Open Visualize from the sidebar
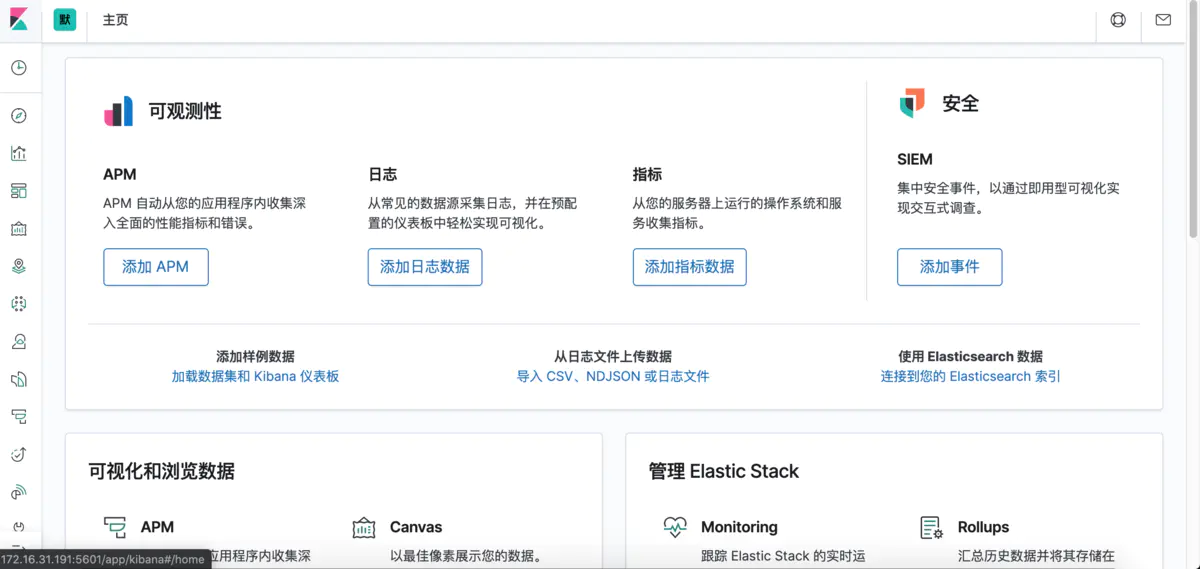Image resolution: width=1200 pixels, height=569 pixels. click(x=19, y=153)
